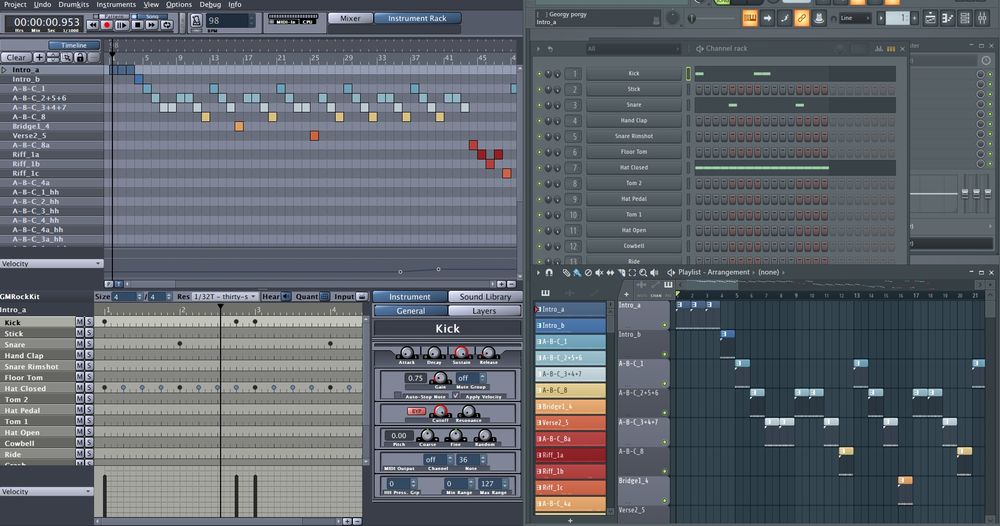
Task: Click the Timeline button
Action: click(74, 45)
